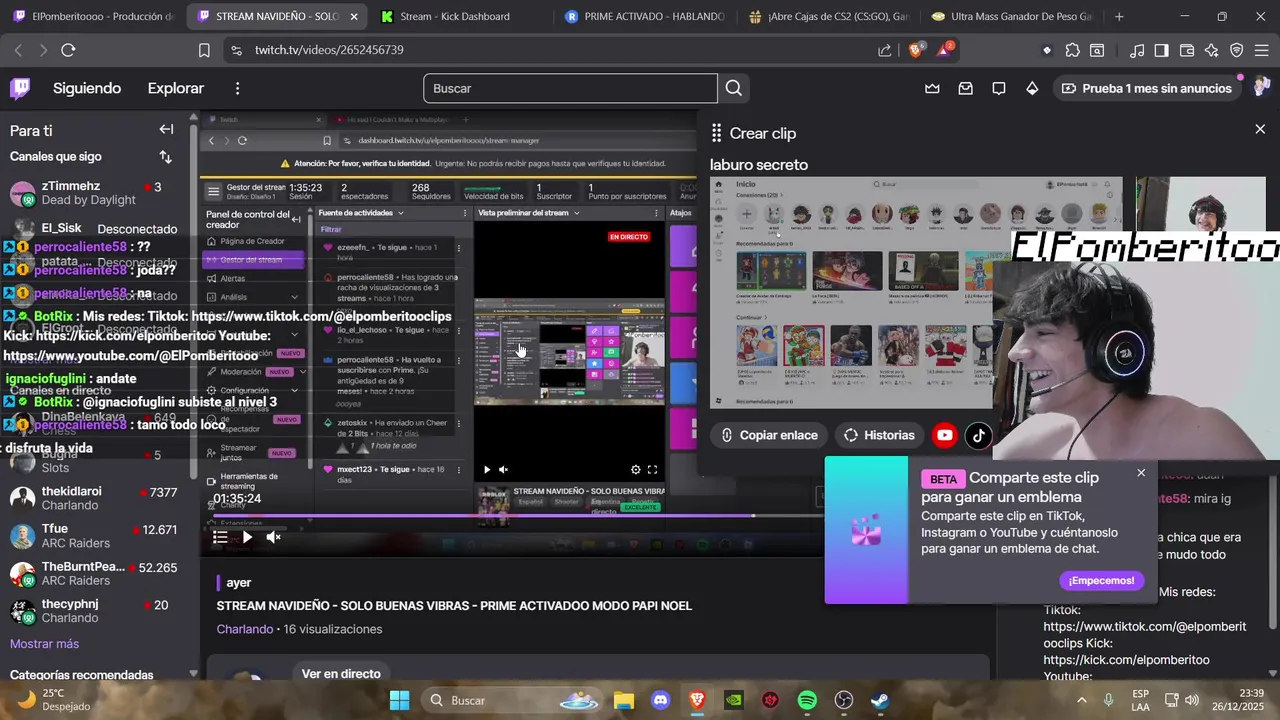Open the browser hamburger menu
Image resolution: width=1280 pixels, height=720 pixels.
tap(1262, 50)
